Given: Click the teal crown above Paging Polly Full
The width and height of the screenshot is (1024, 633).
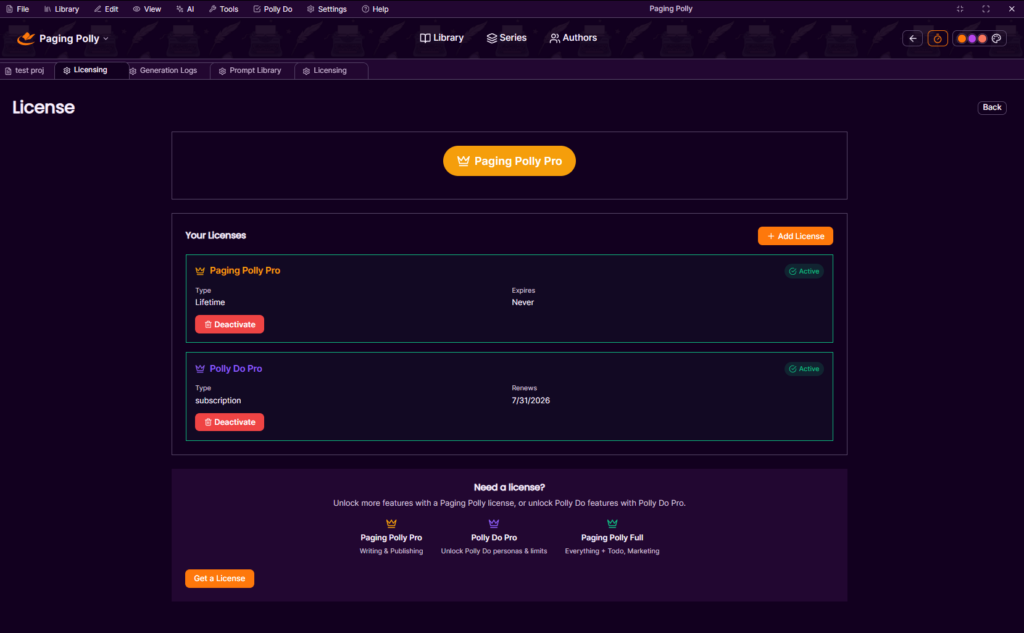Looking at the screenshot, I should (x=612, y=523).
